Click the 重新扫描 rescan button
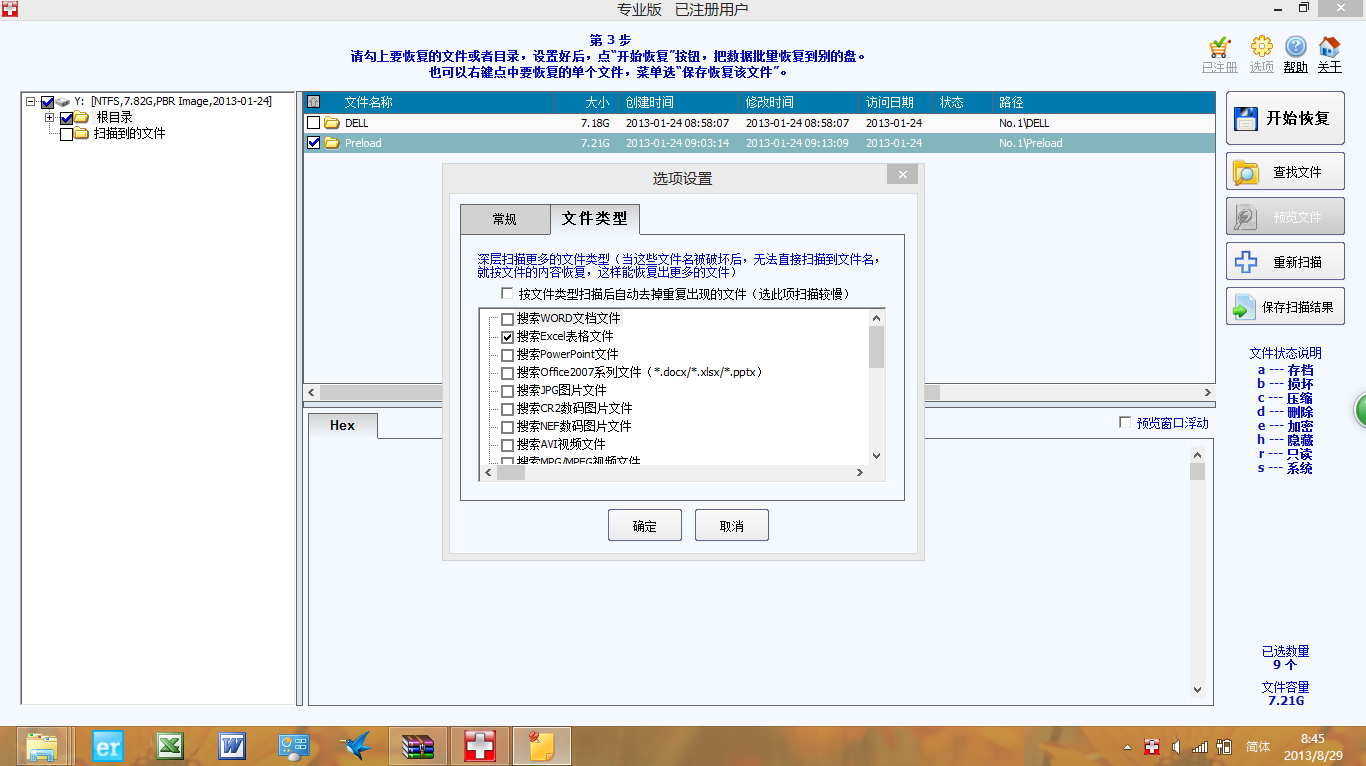The width and height of the screenshot is (1366, 766). point(1285,262)
